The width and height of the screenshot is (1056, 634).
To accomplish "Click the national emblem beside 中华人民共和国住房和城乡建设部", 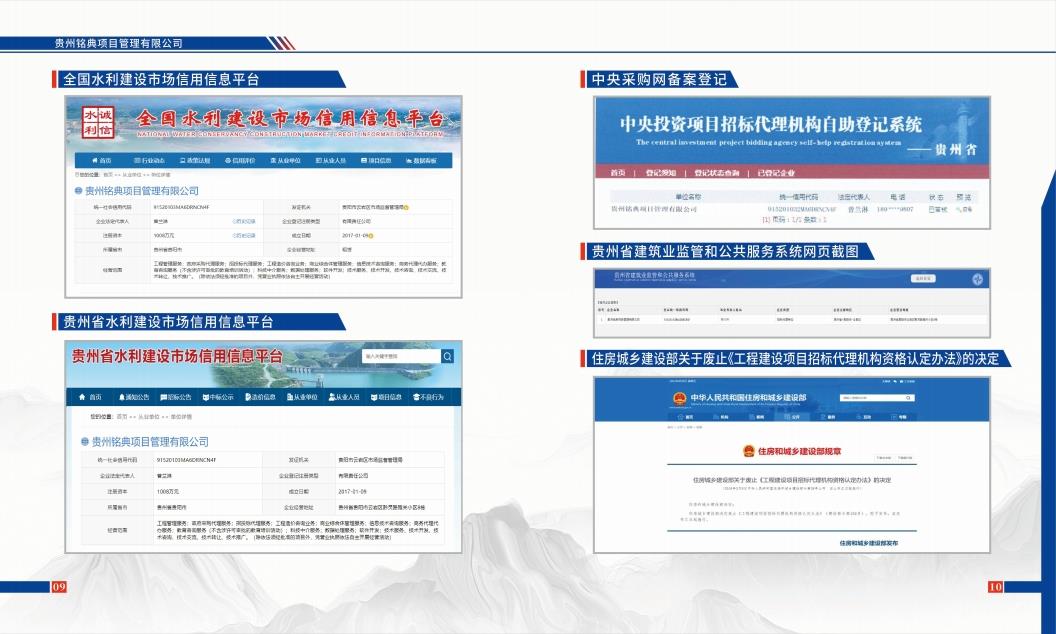I will pos(680,398).
